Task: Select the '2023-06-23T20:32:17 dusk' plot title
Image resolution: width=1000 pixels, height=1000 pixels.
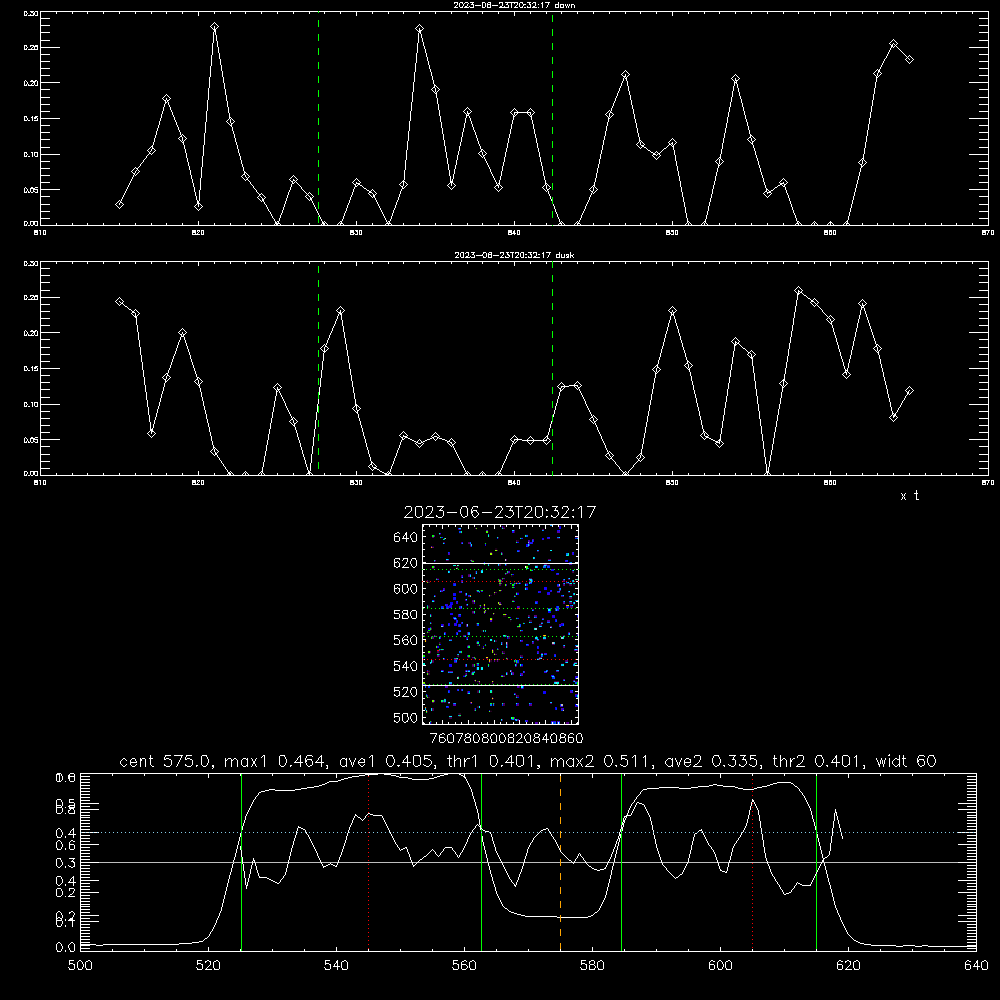Action: pos(514,255)
